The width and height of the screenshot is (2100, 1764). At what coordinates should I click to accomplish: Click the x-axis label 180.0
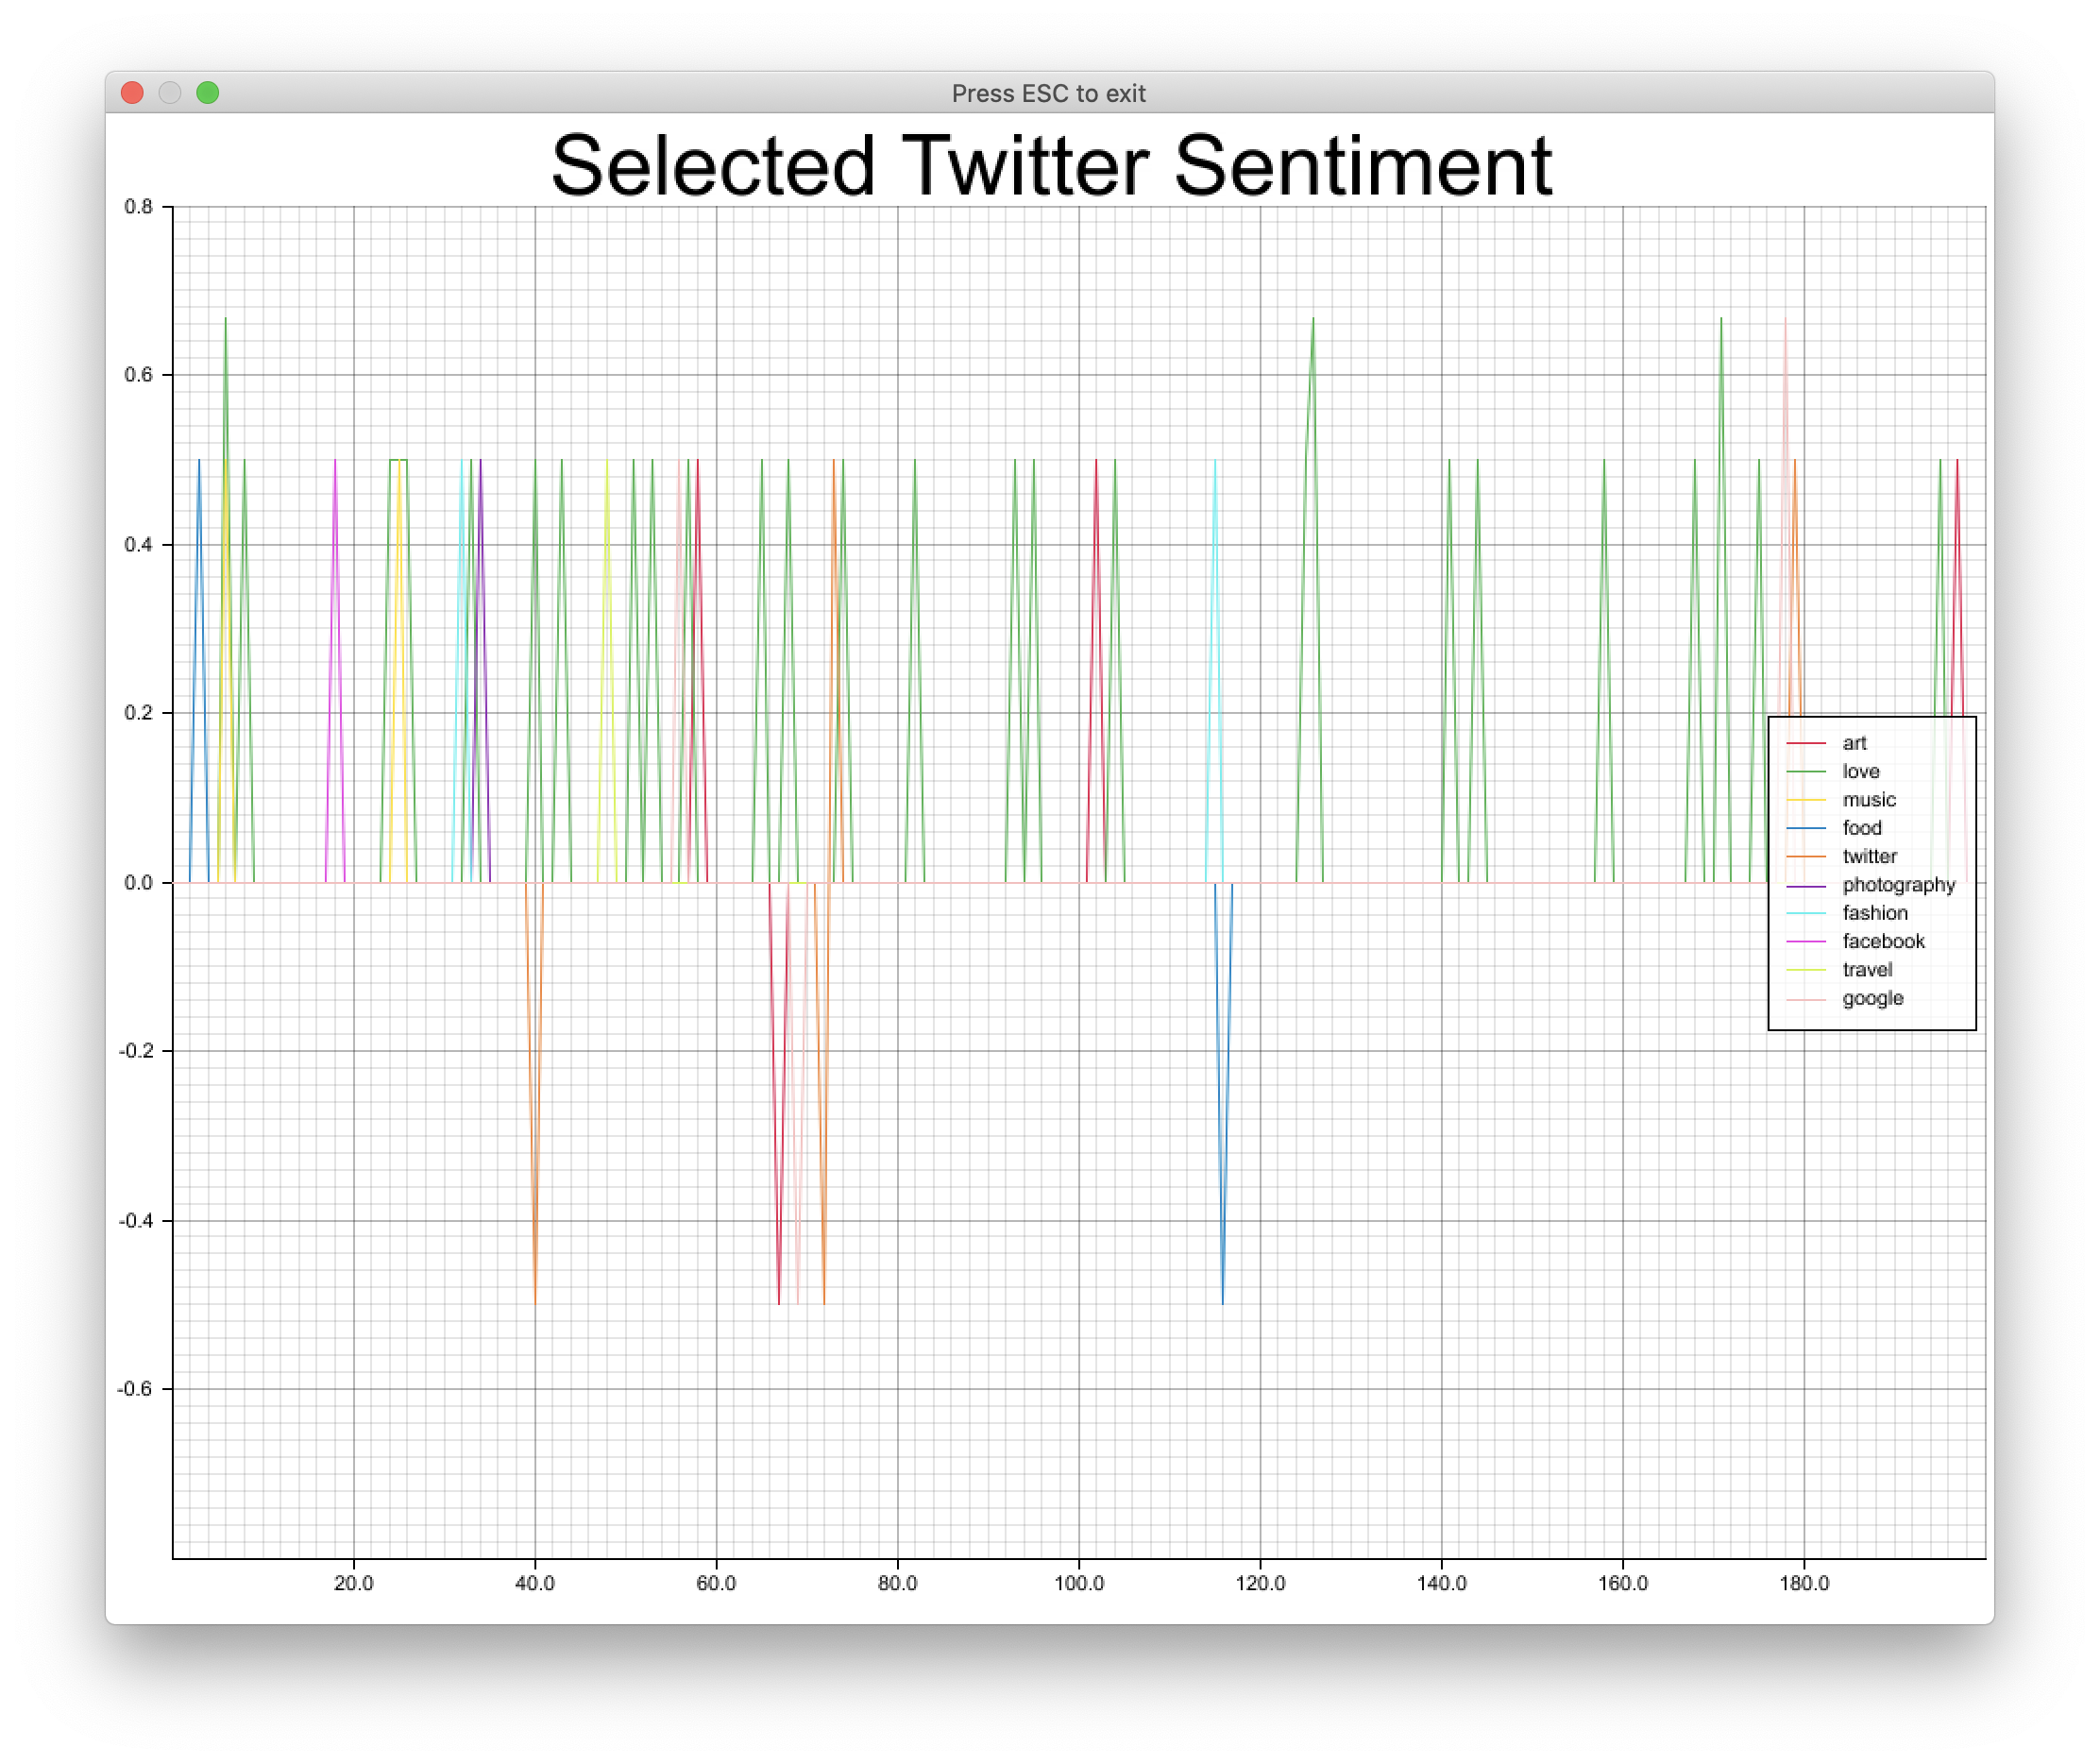coord(1804,1583)
